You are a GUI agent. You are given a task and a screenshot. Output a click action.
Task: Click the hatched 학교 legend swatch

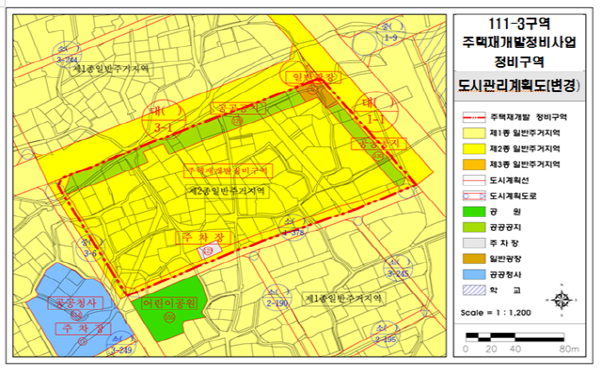pos(474,290)
